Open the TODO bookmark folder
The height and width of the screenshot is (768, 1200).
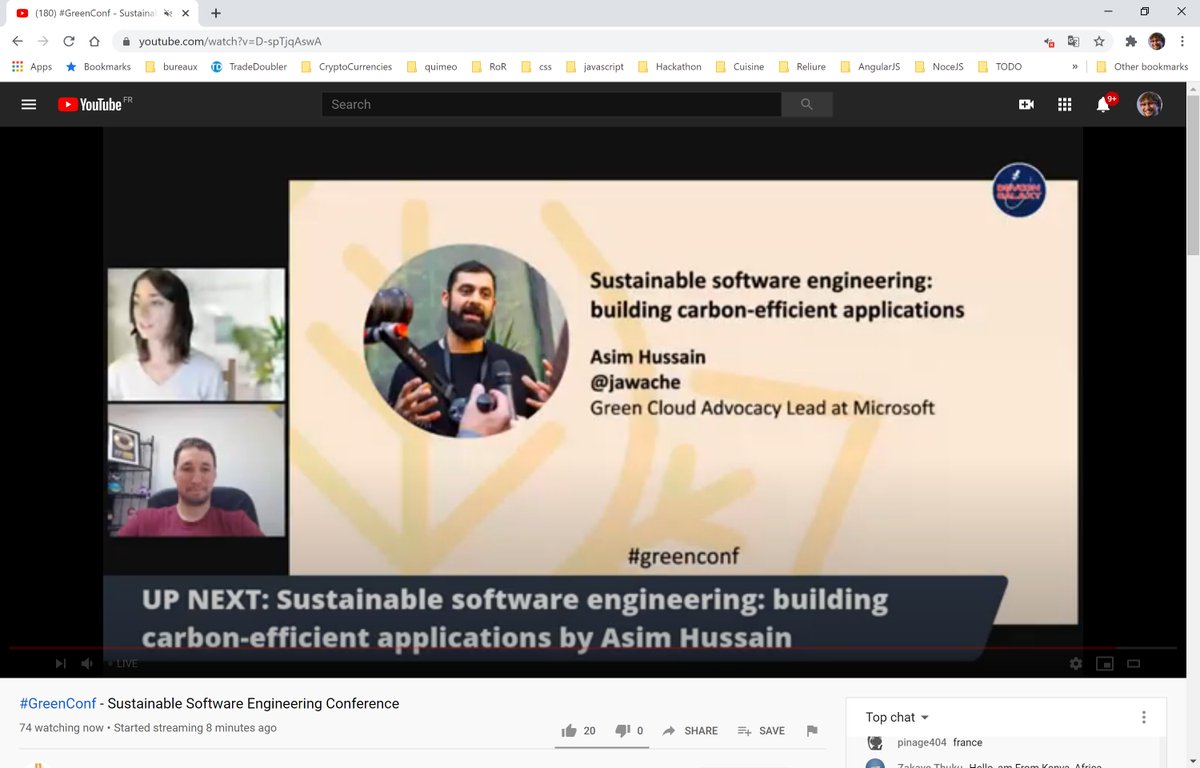(999, 67)
